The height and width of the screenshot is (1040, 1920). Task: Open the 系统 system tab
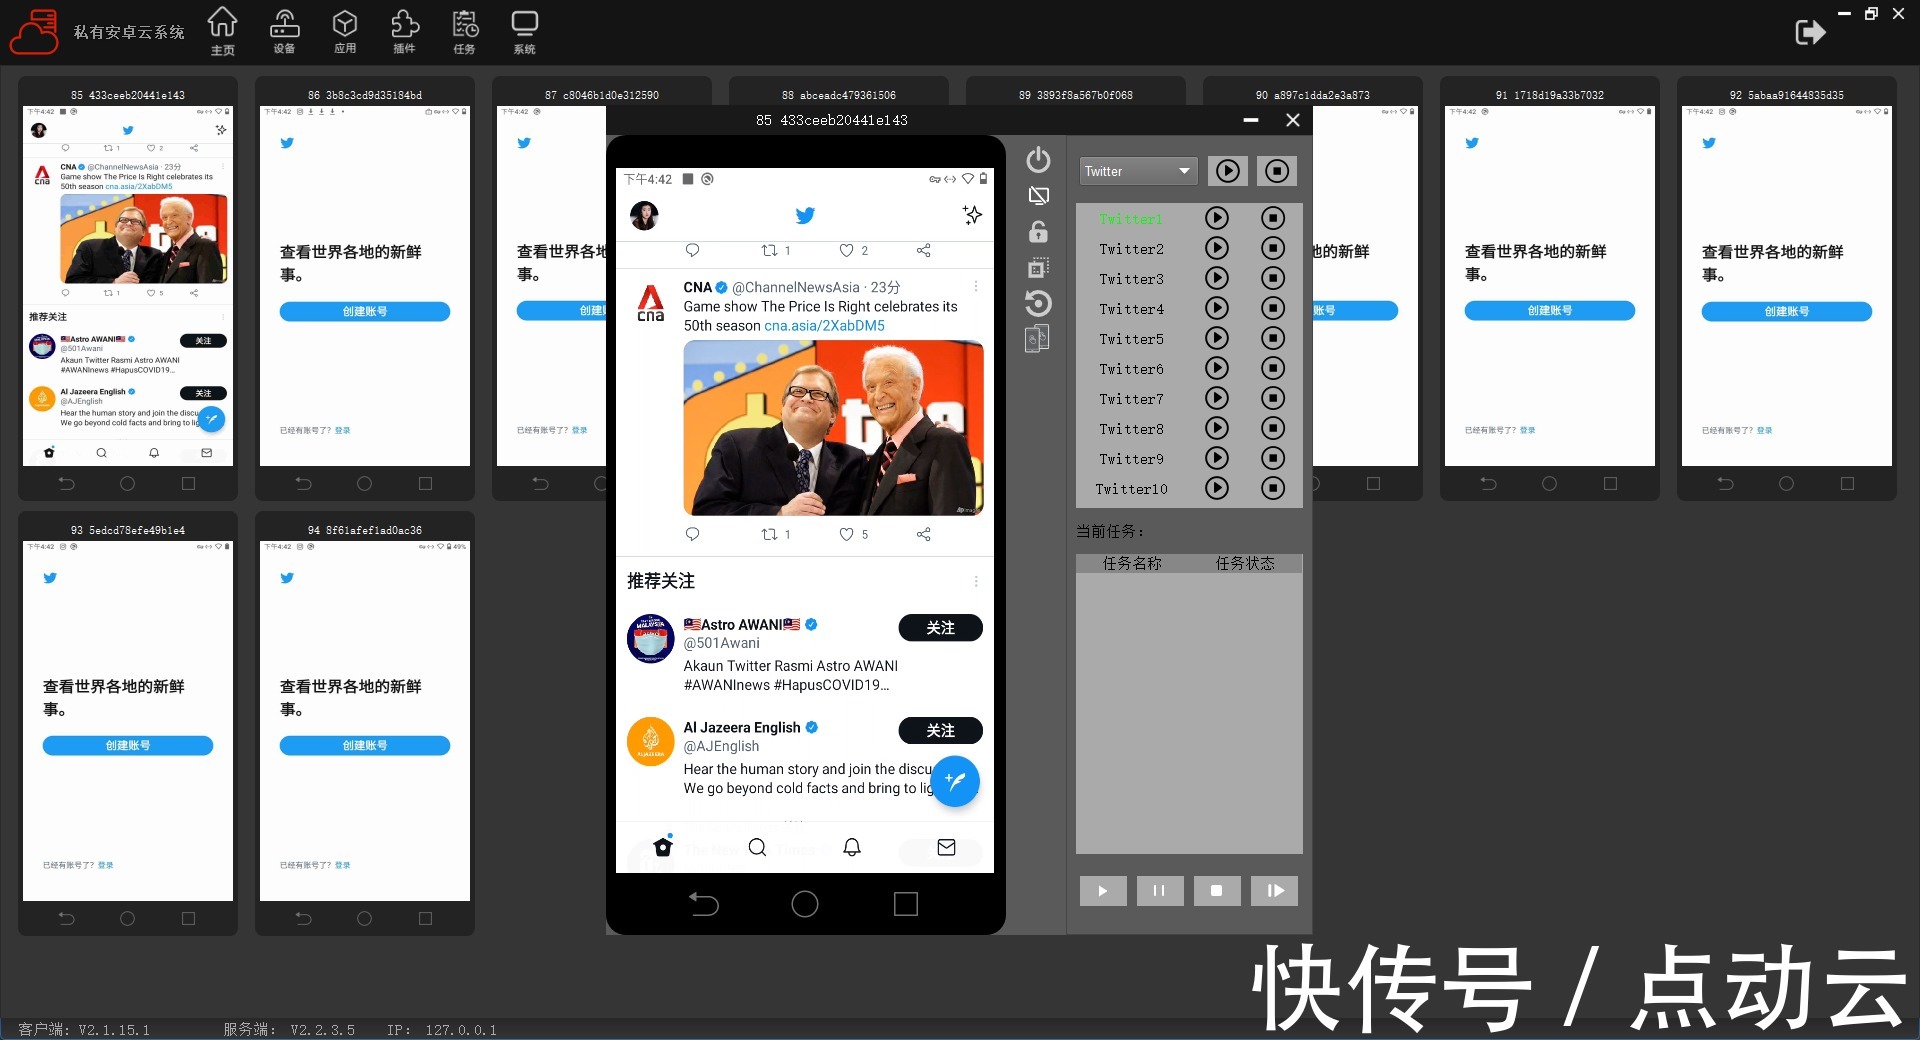pos(524,31)
